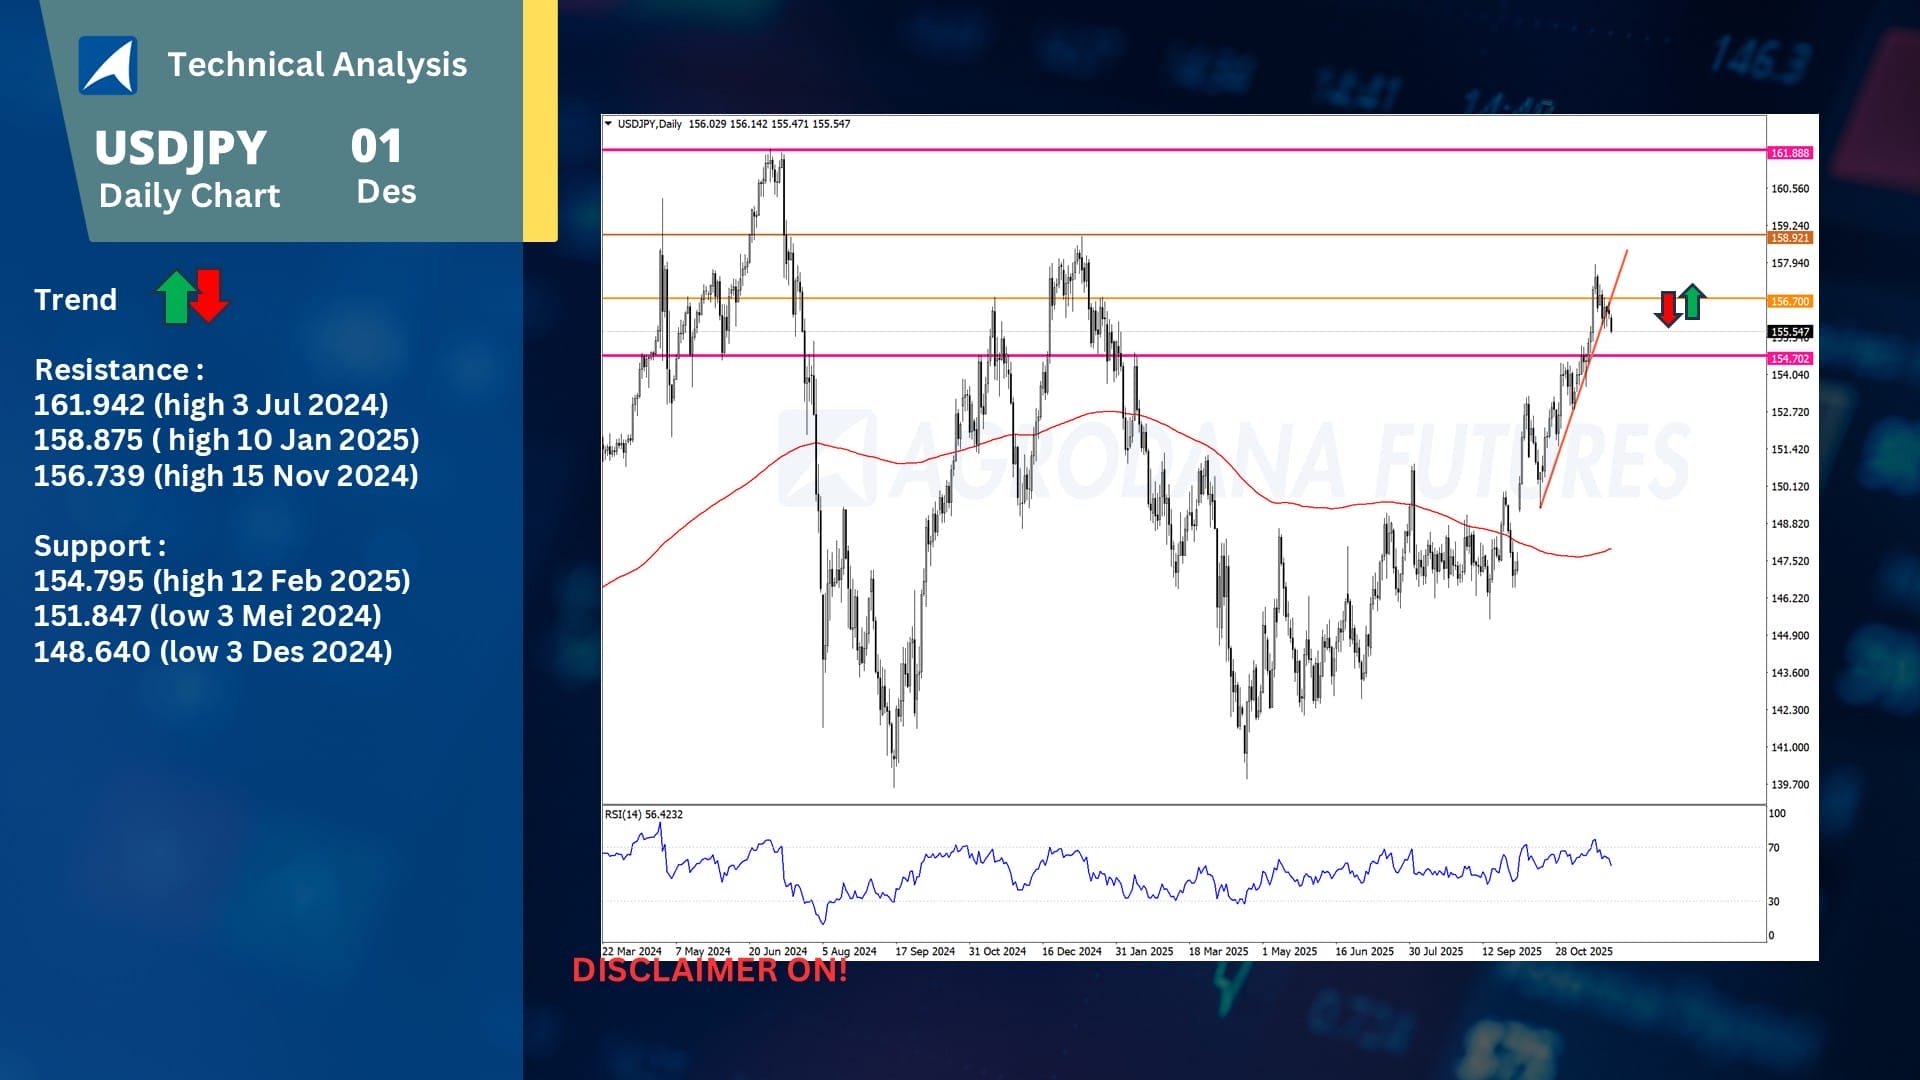The height and width of the screenshot is (1080, 1920).
Task: Click the RSI 70 level scale label
Action: [x=1774, y=848]
